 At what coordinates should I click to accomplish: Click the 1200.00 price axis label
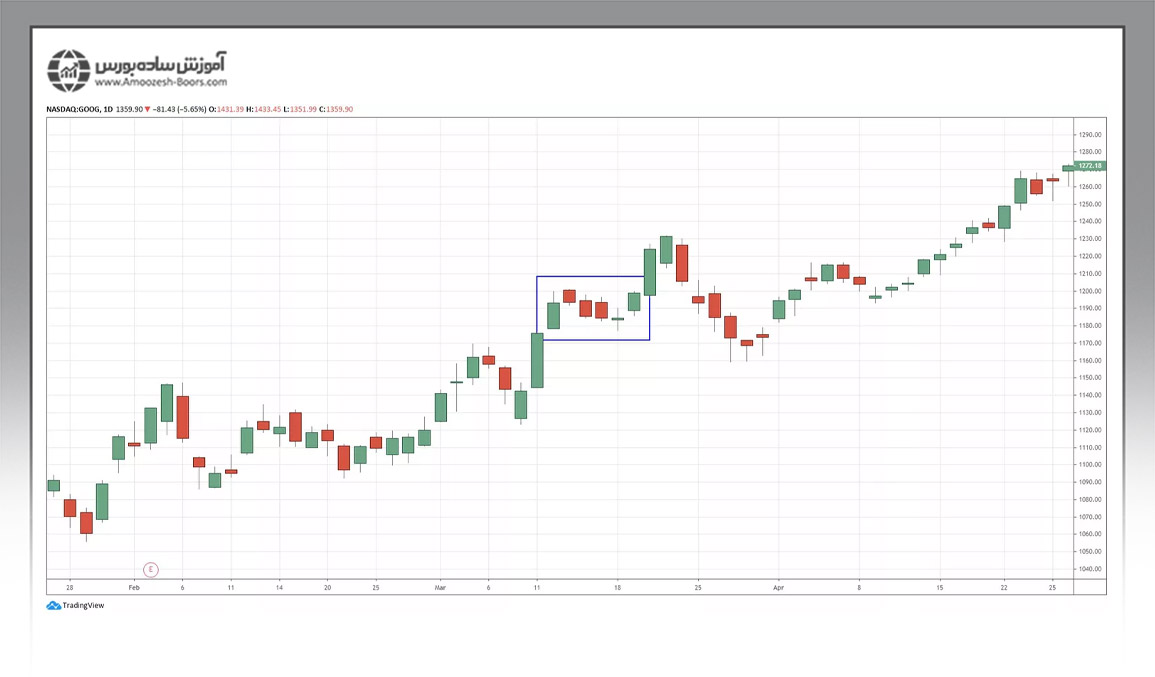[x=1088, y=291]
